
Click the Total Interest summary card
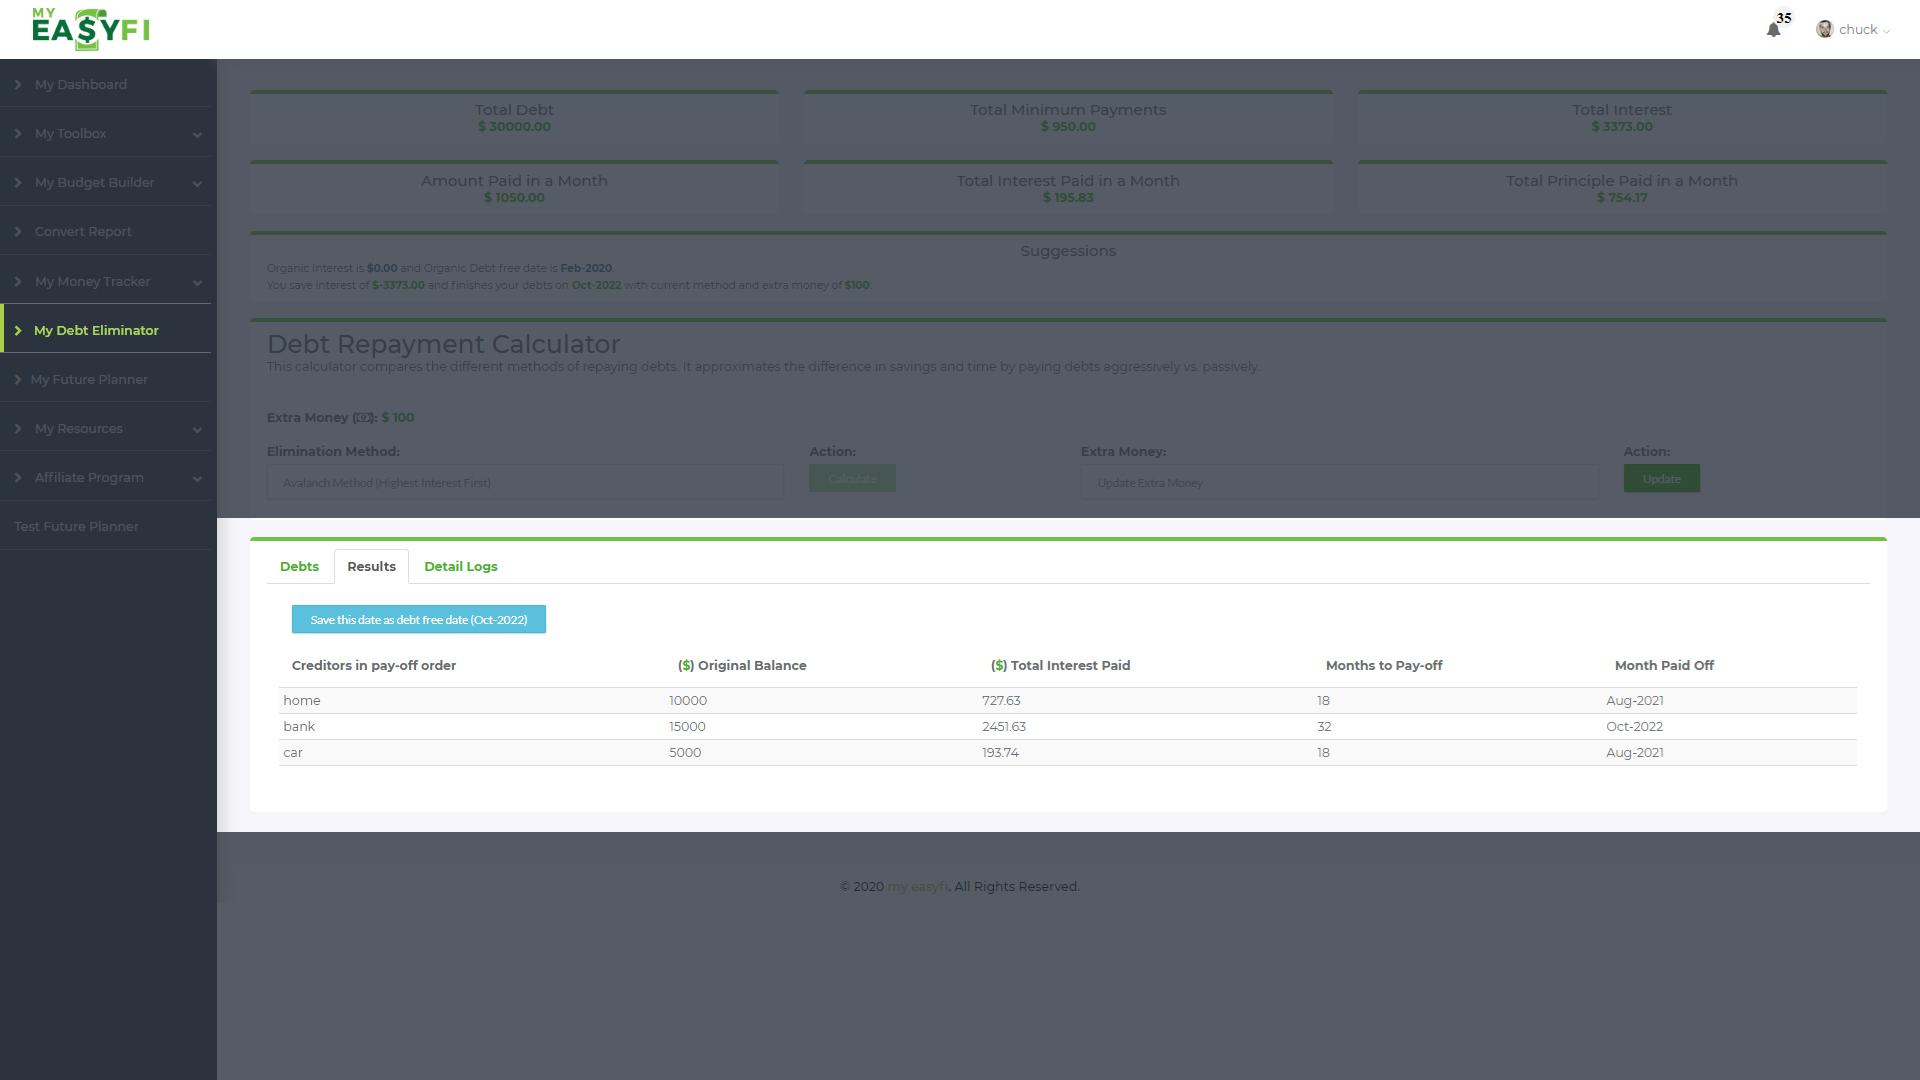(1622, 118)
